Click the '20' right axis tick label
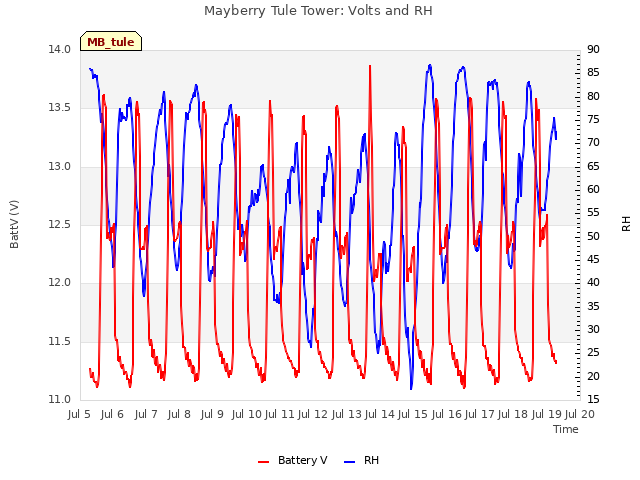The width and height of the screenshot is (640, 480). (593, 376)
